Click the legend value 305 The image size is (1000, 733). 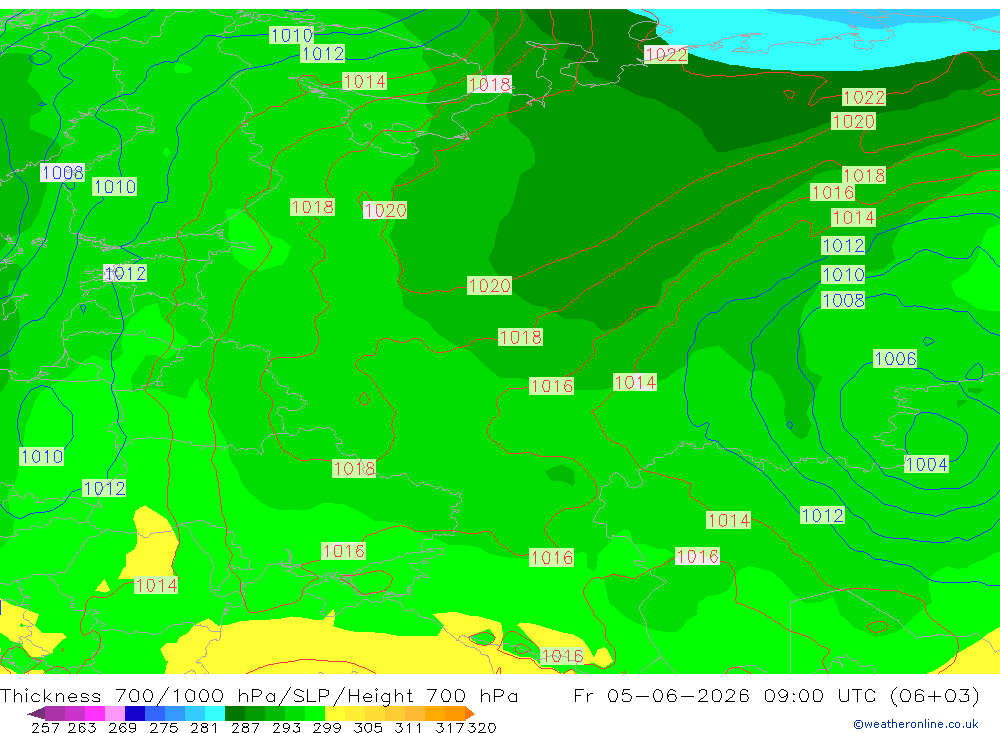(368, 727)
